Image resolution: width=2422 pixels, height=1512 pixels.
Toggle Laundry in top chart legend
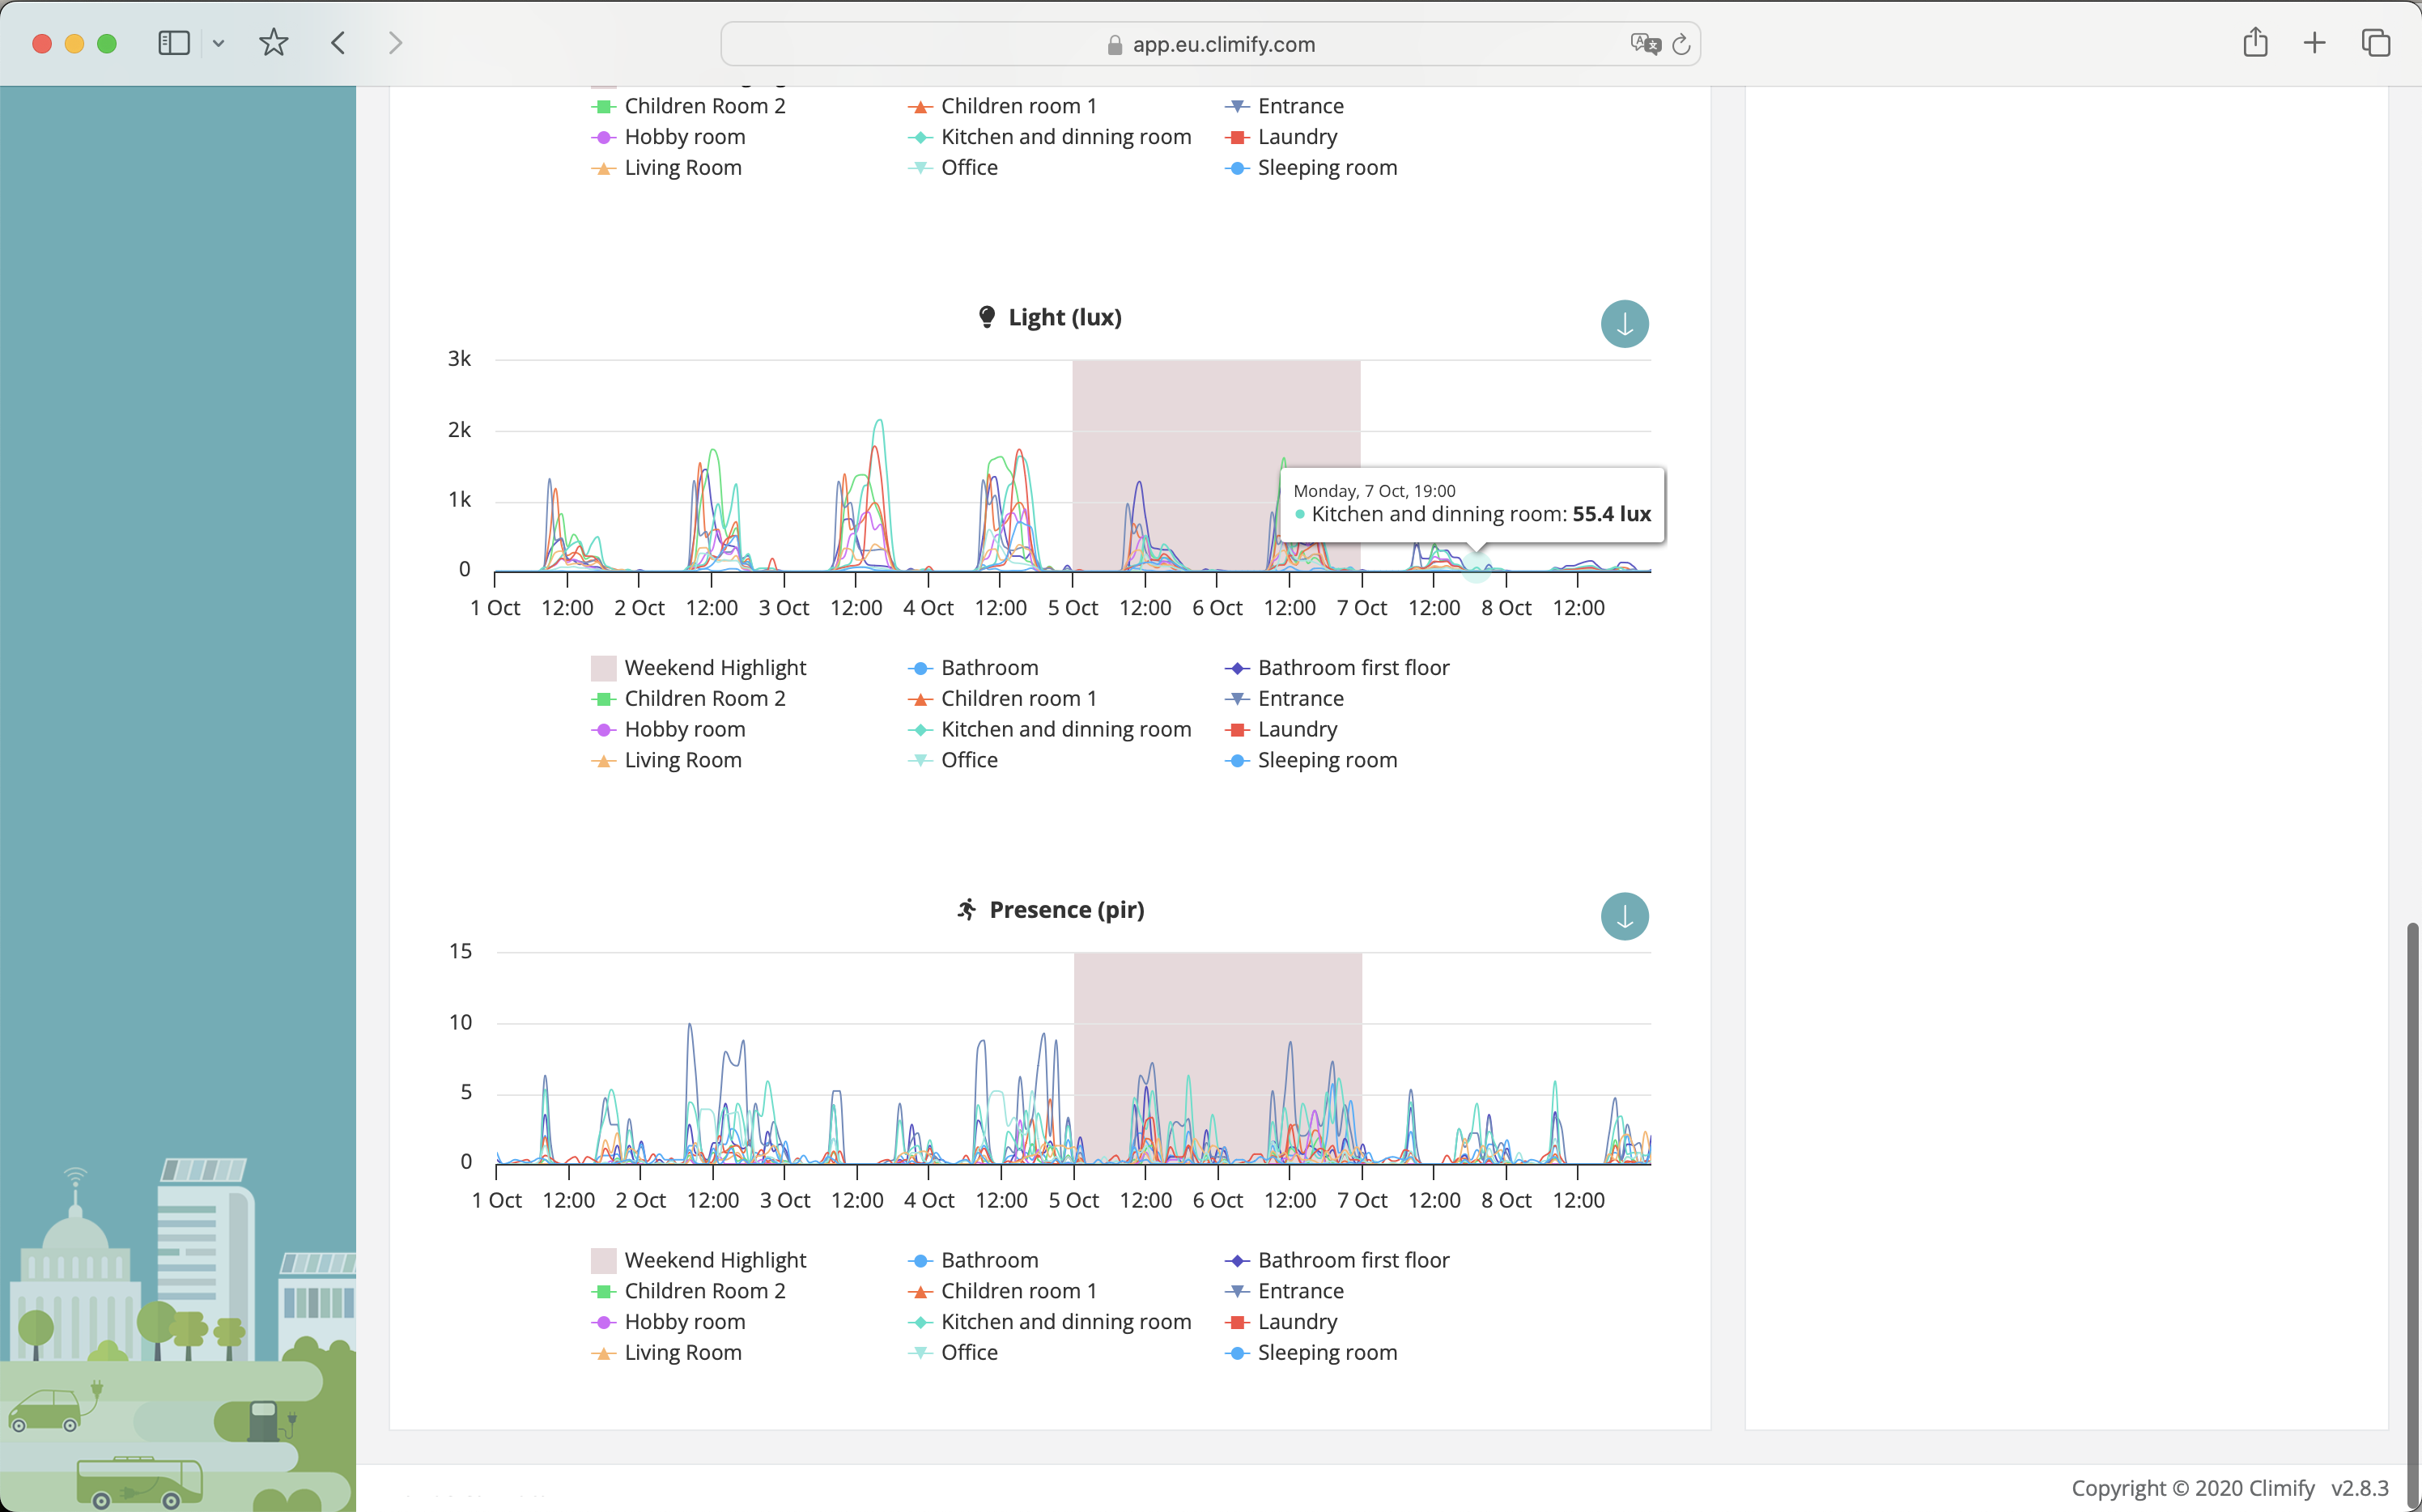tap(1281, 138)
